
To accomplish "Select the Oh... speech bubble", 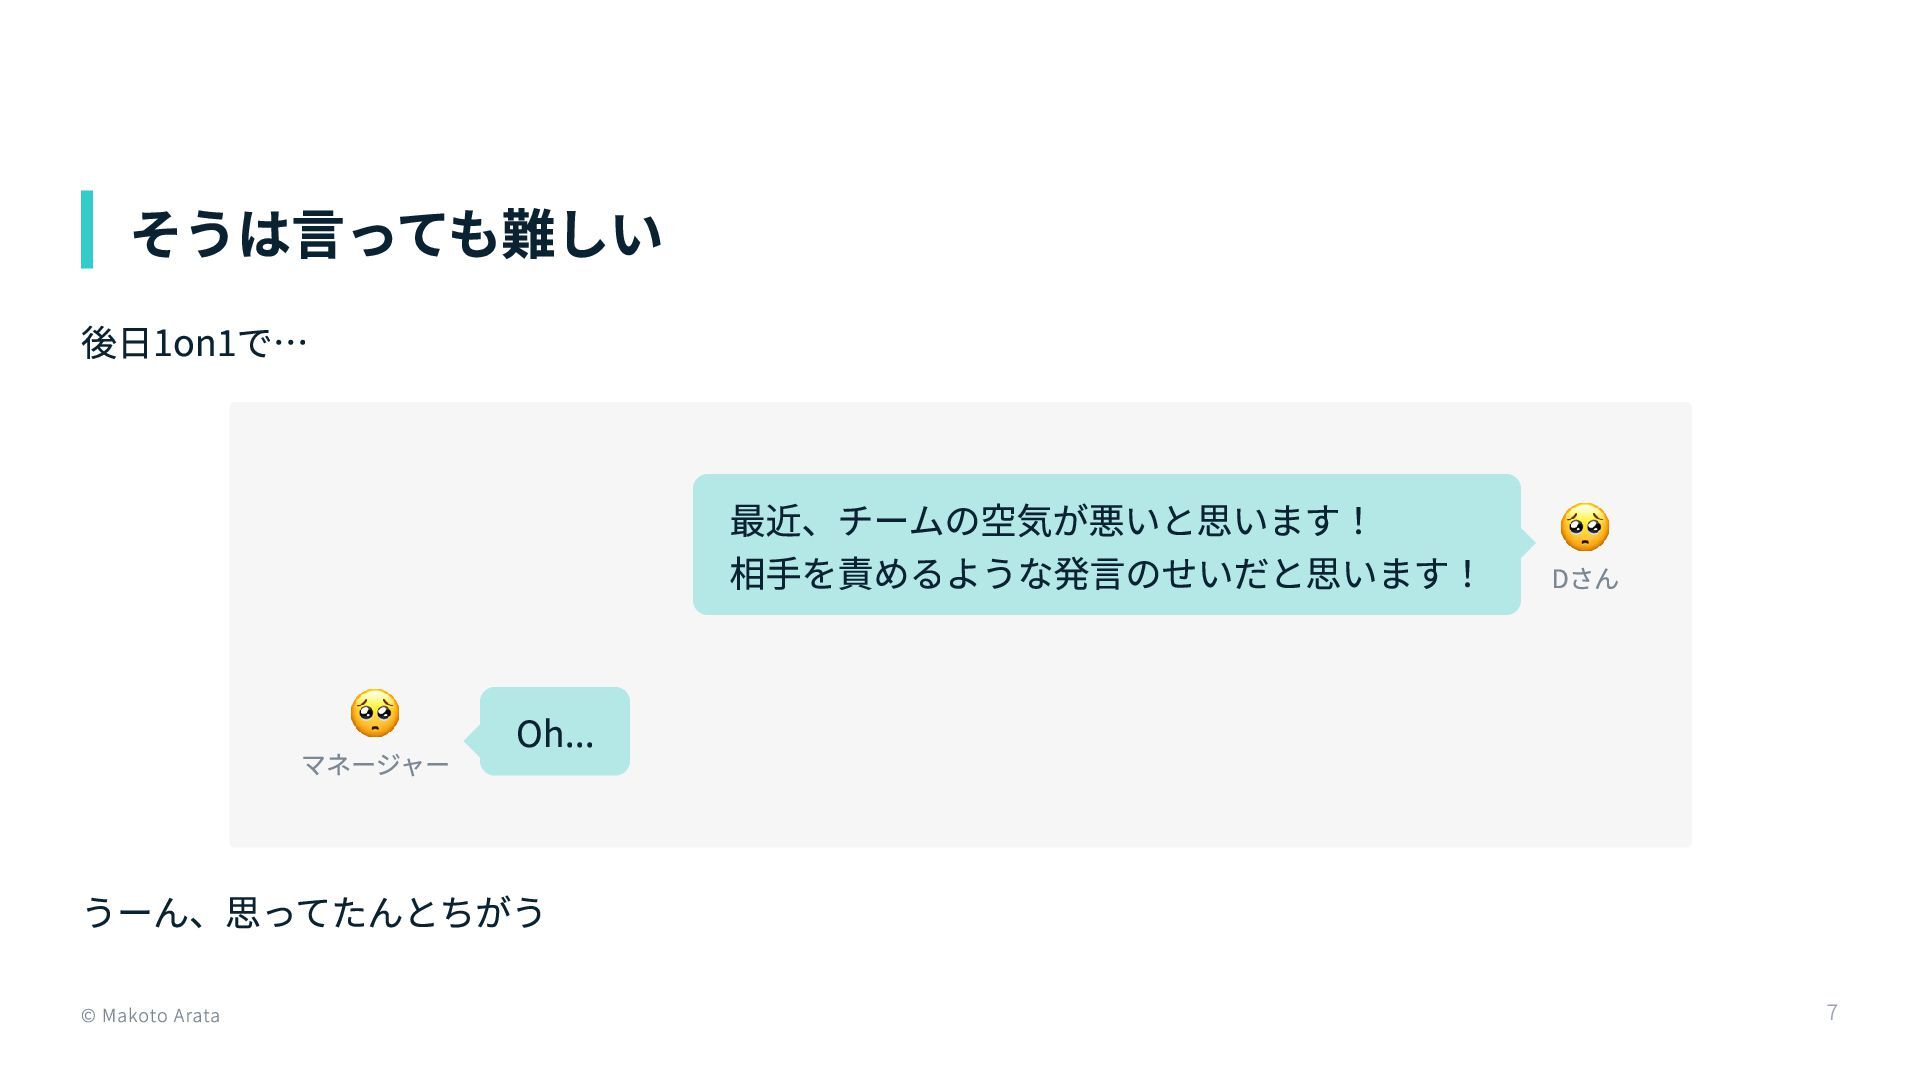I will (x=555, y=731).
